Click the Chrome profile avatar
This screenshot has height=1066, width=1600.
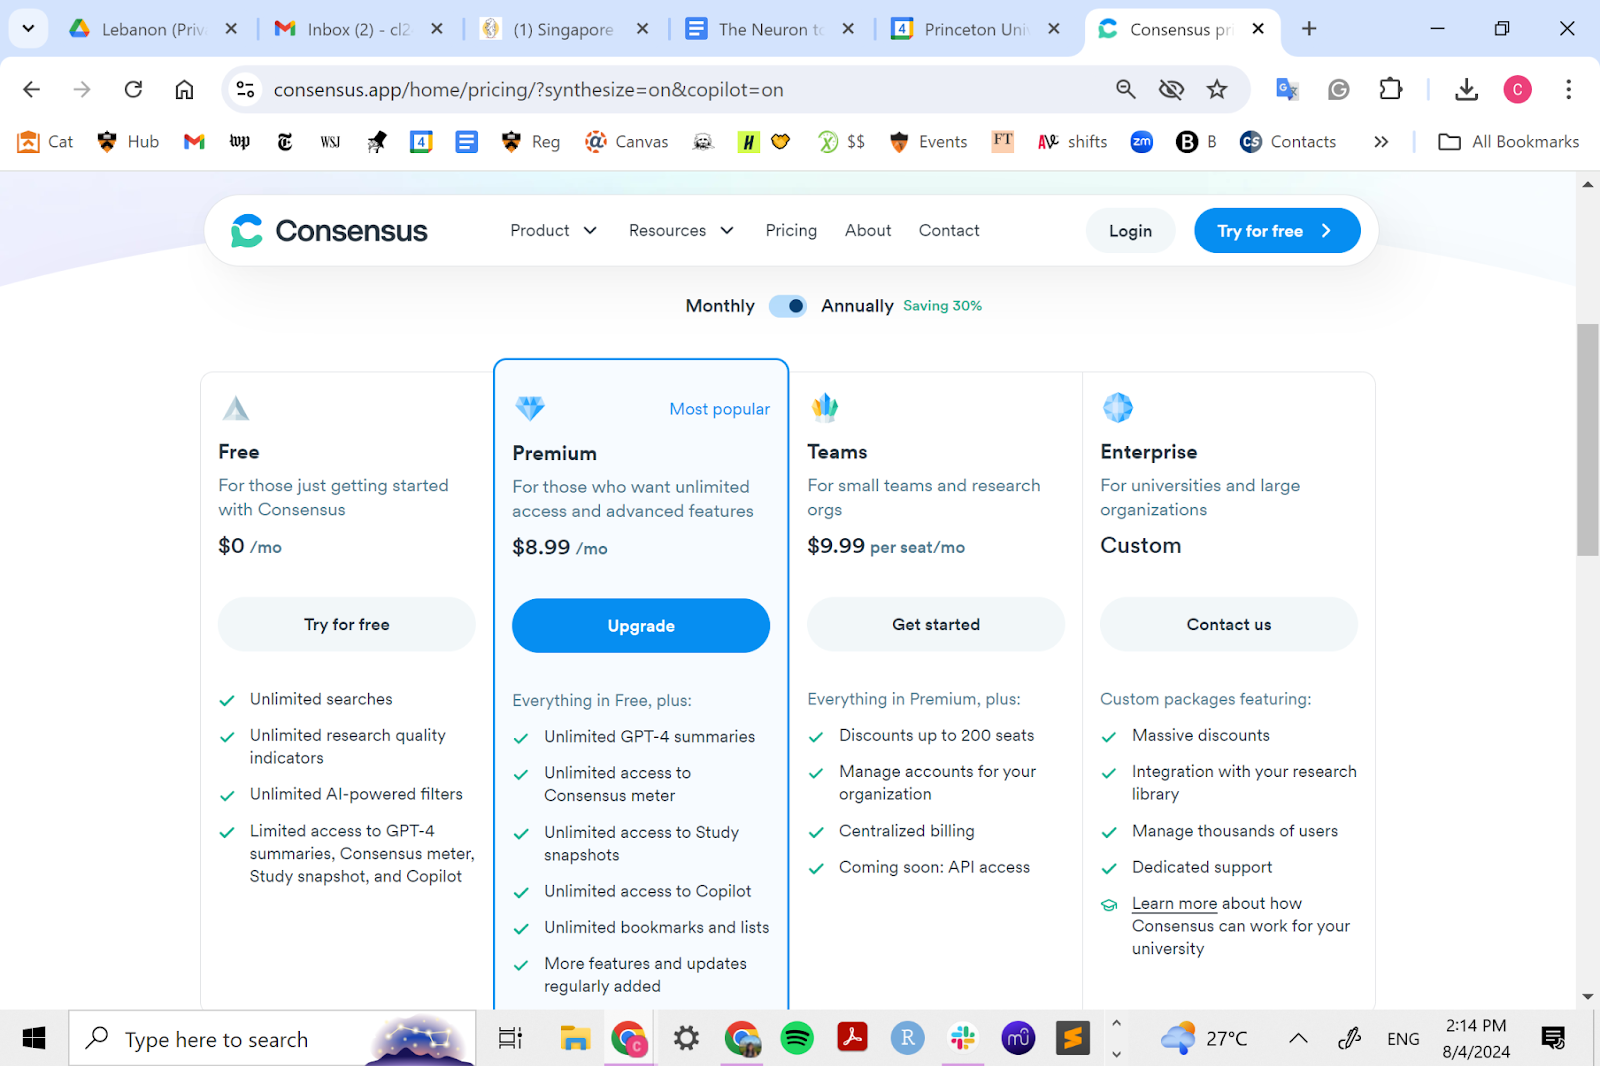1517,90
